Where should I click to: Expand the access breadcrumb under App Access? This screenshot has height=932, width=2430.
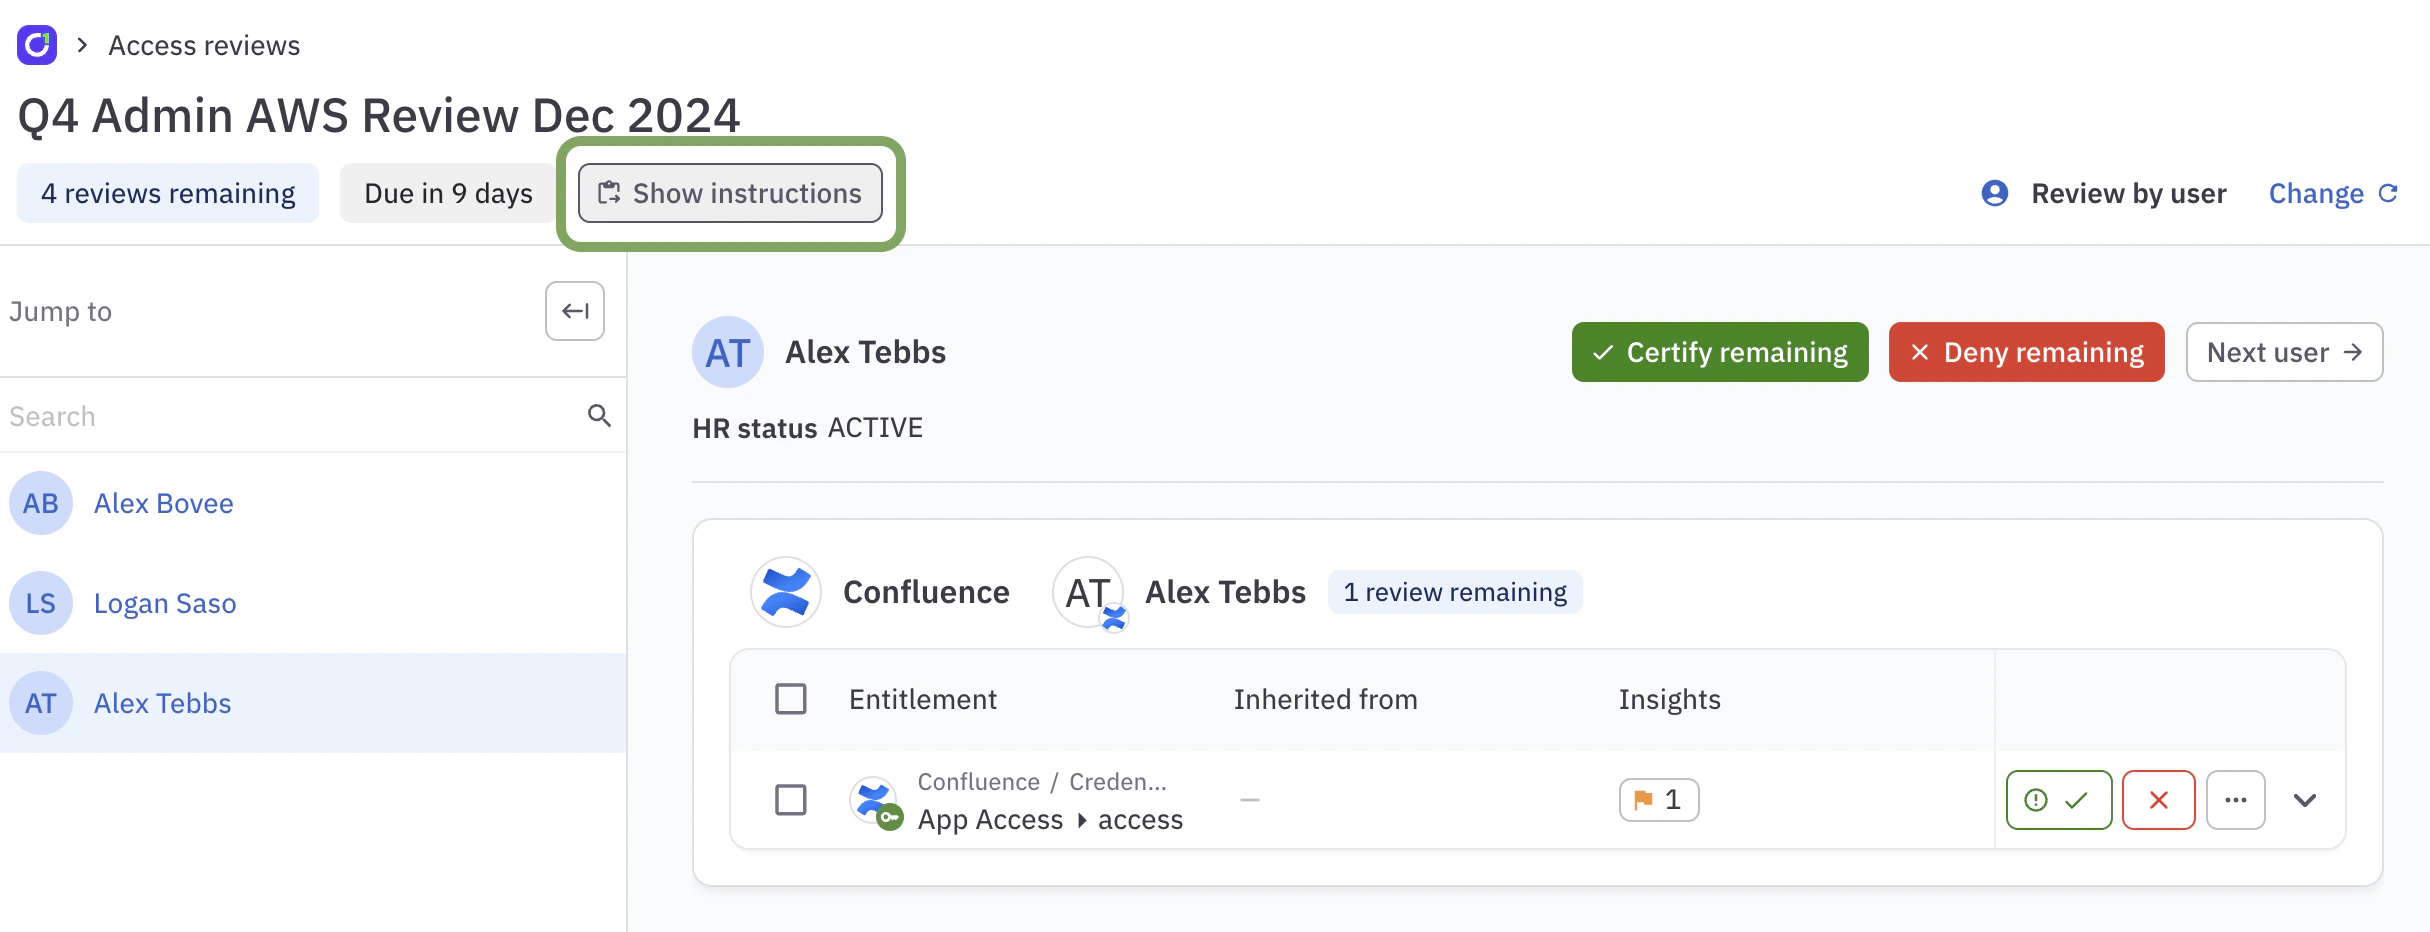1140,819
